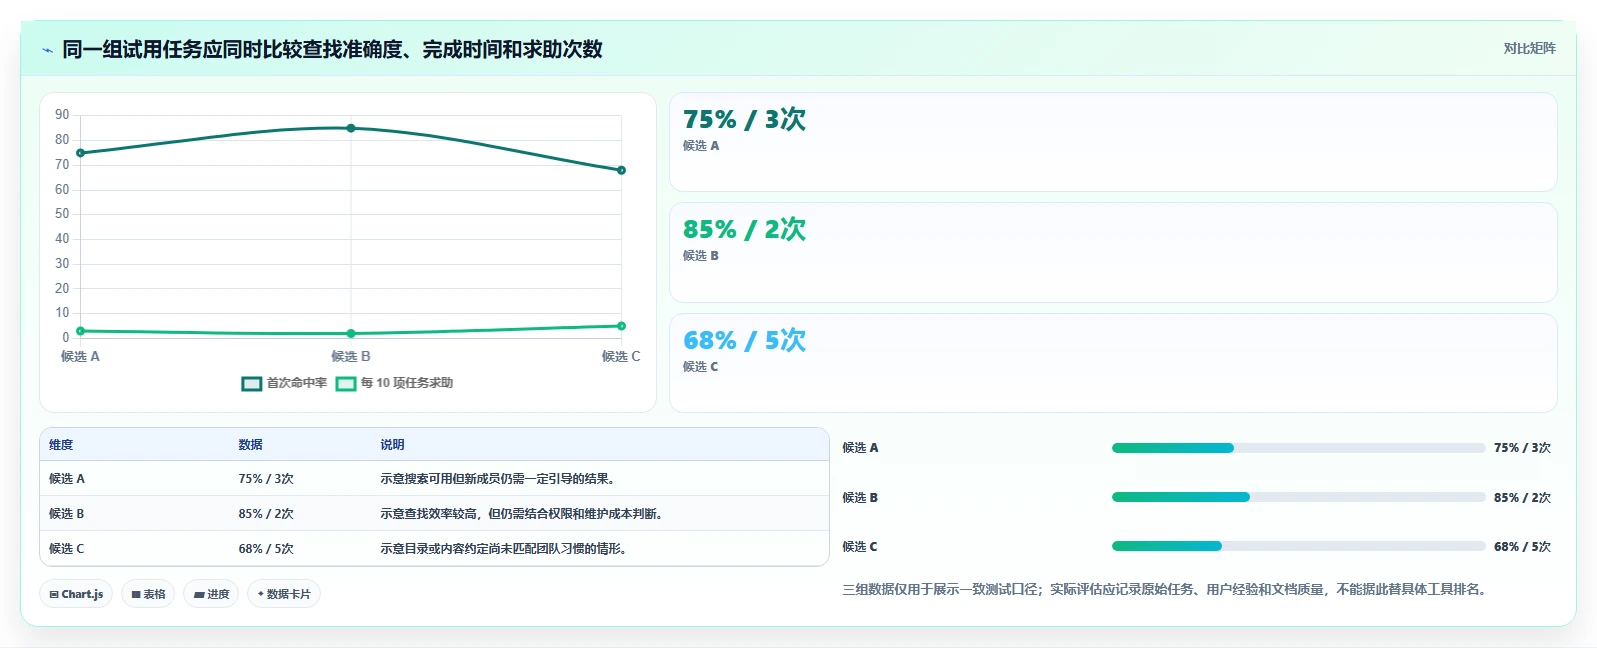The width and height of the screenshot is (1597, 648).
Task: Click the 求助 data point for 候选 B
Action: pyautogui.click(x=351, y=333)
